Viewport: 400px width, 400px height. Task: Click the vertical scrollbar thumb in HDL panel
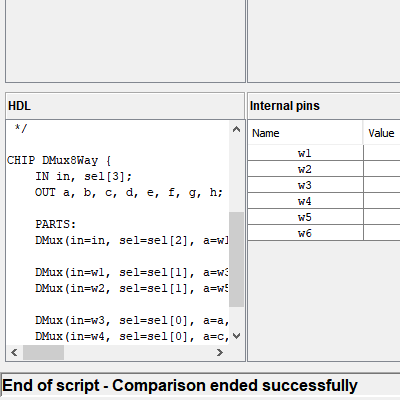point(236,259)
